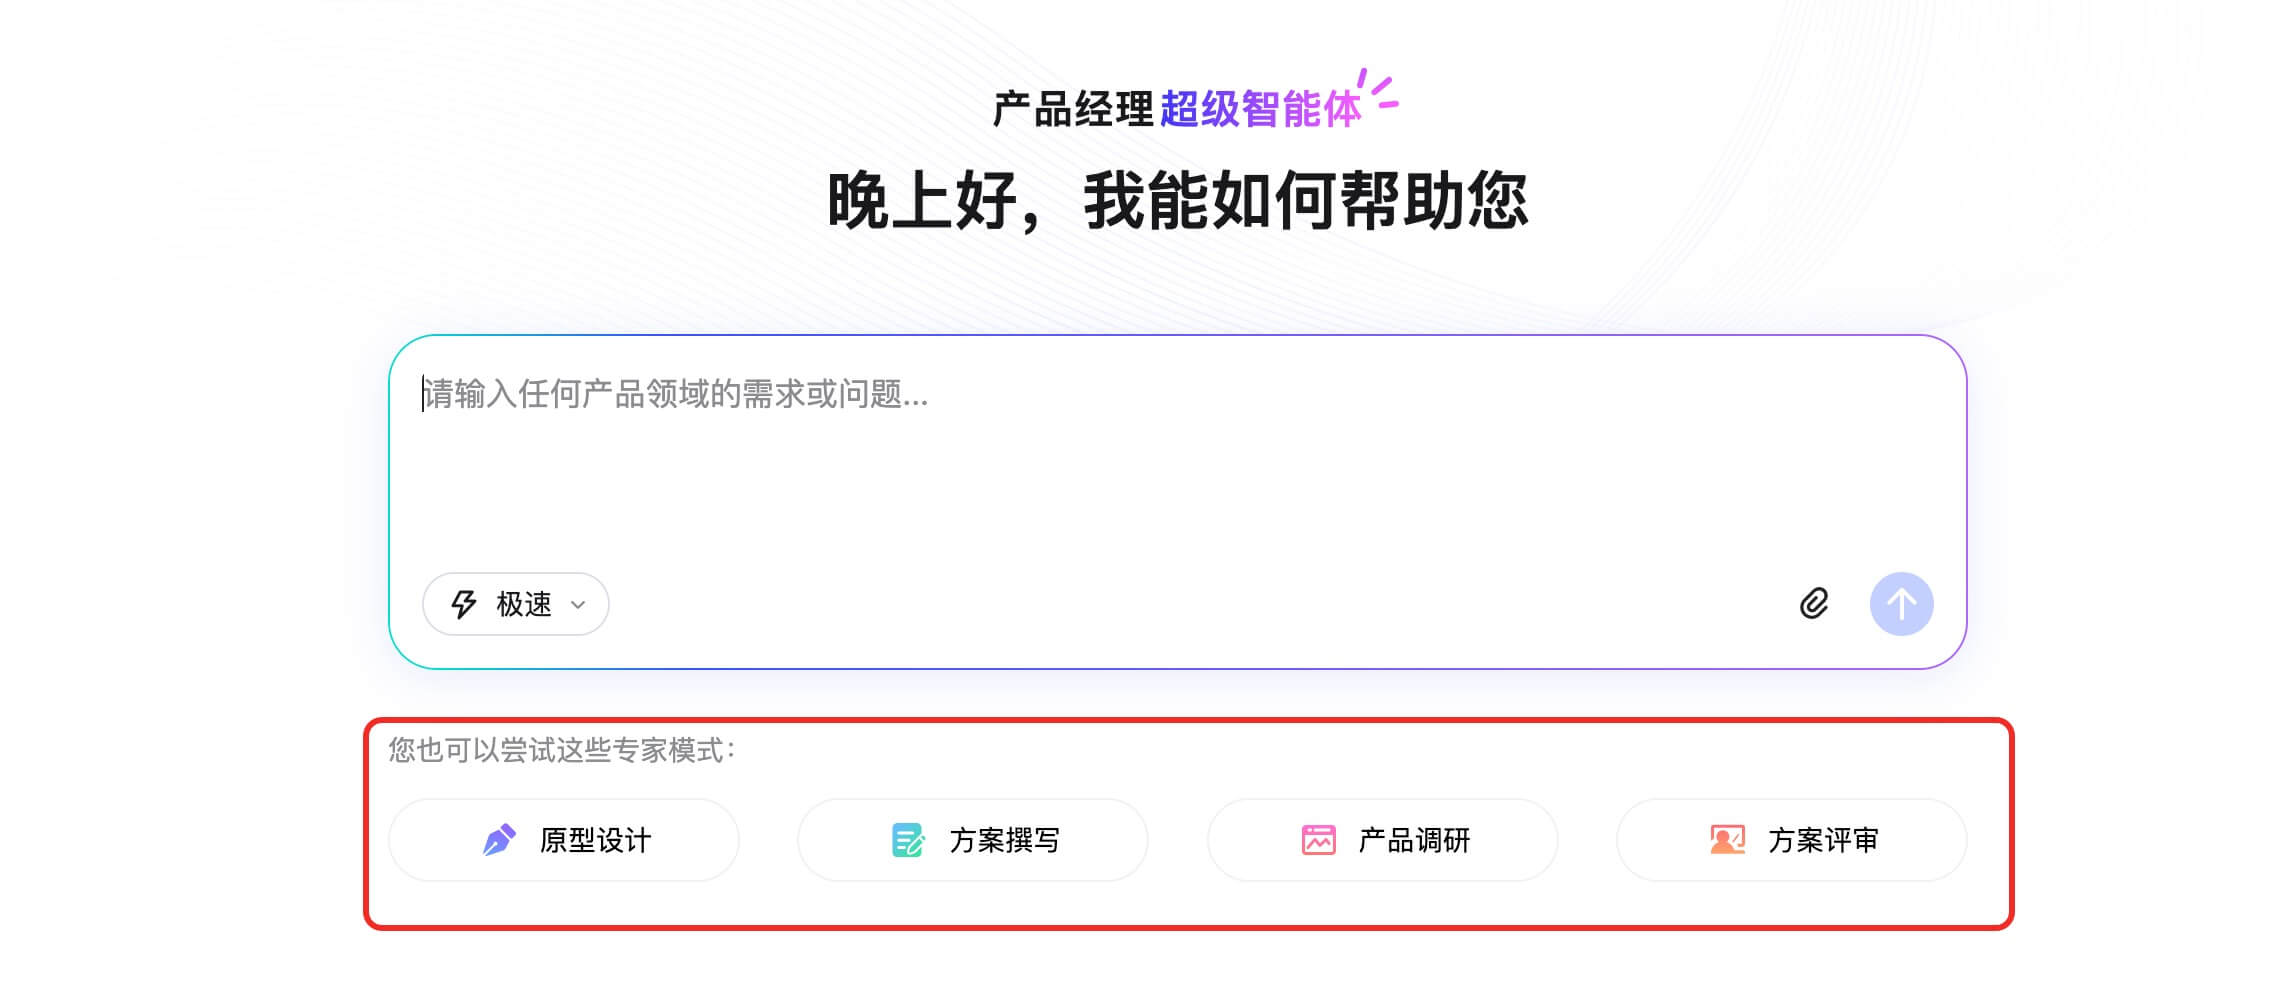Viewport: 2288px width, 986px height.
Task: Click the 晚上好，我能如何帮助您 greeting heading
Action: point(1177,201)
